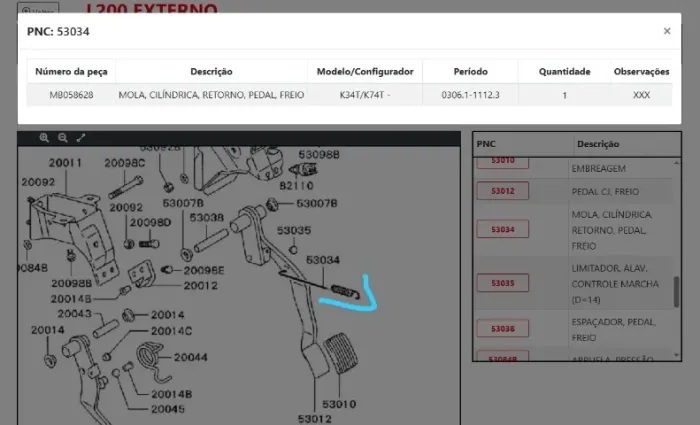Image resolution: width=700 pixels, height=425 pixels.
Task: Open PNC 53035 from parts list
Action: click(503, 284)
